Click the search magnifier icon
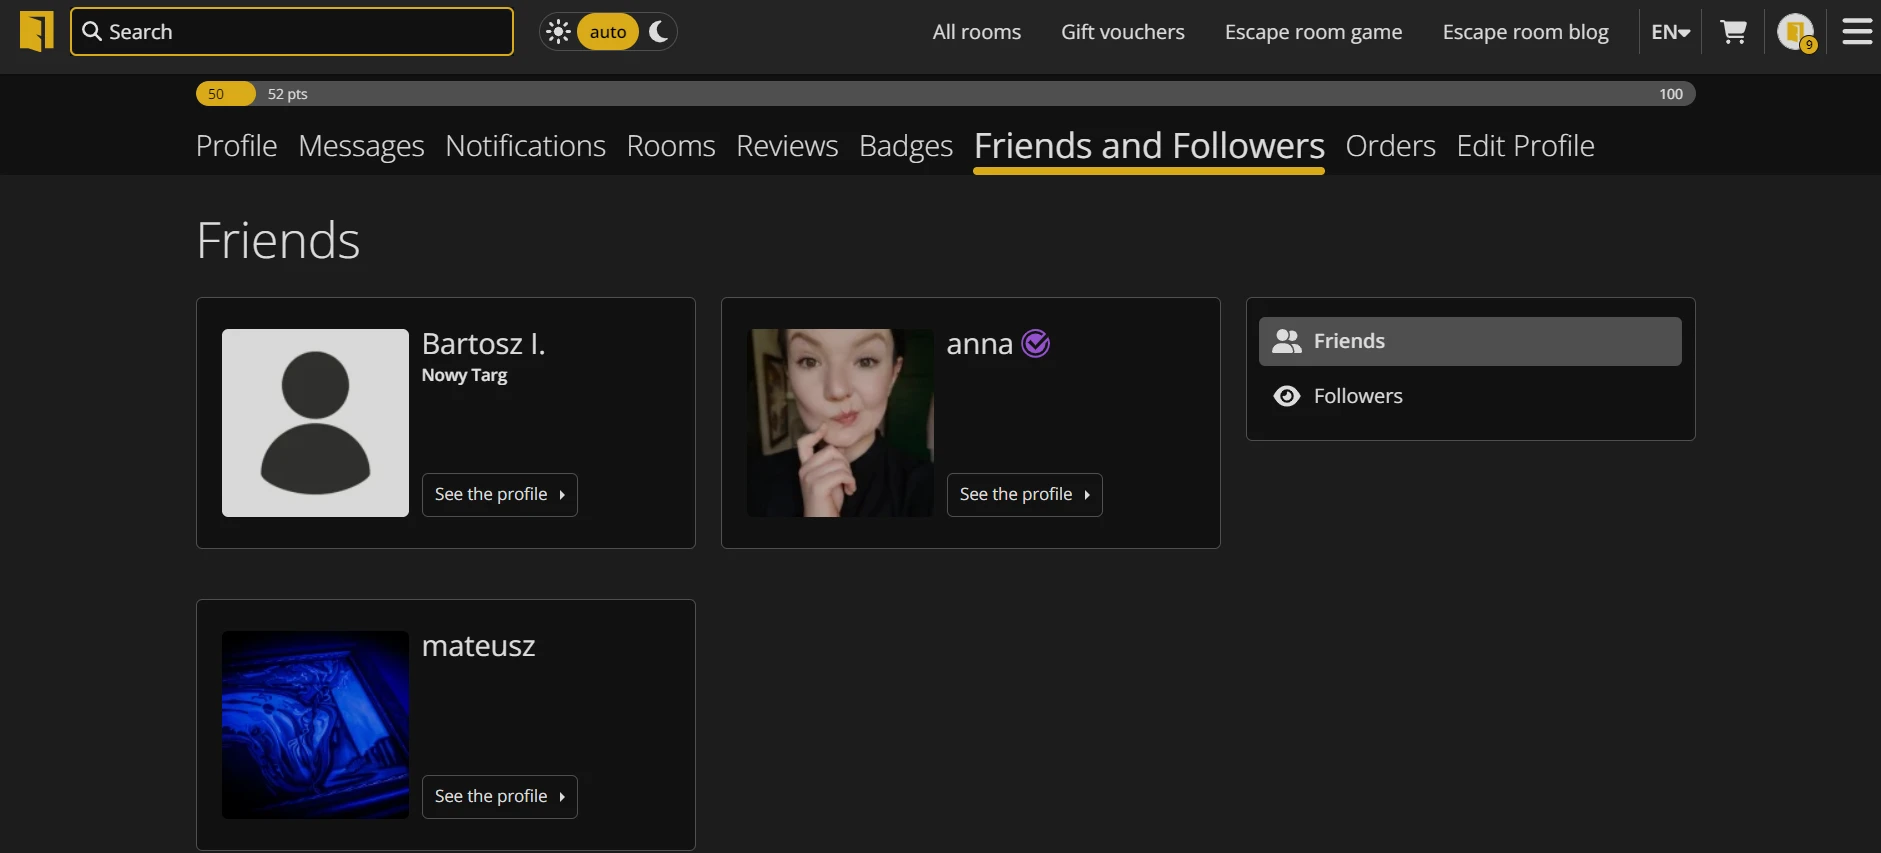Screen dimensions: 1881x853 click(x=92, y=32)
